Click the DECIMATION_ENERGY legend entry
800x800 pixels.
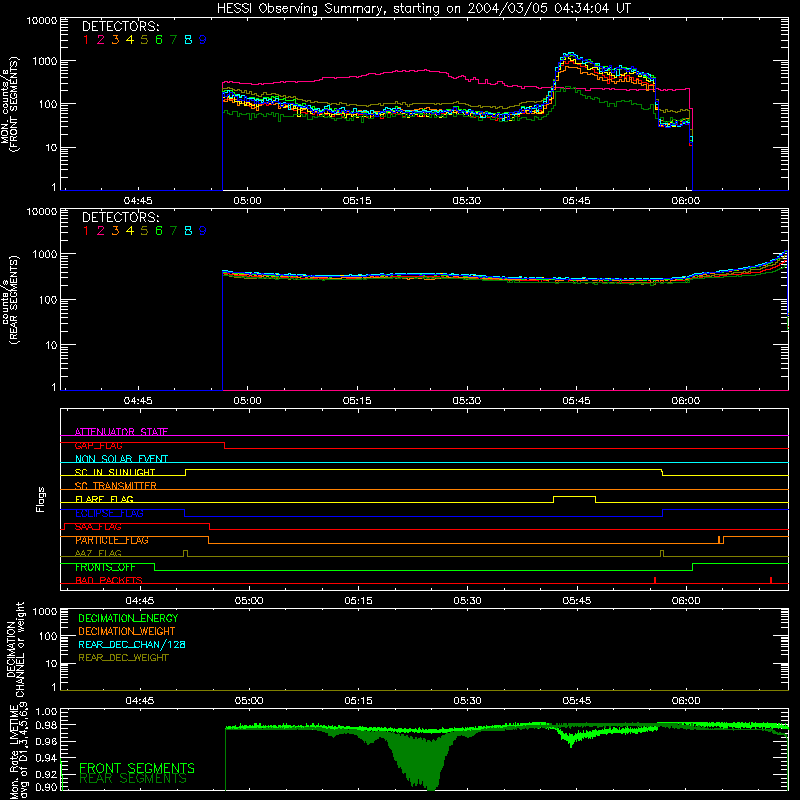128,618
